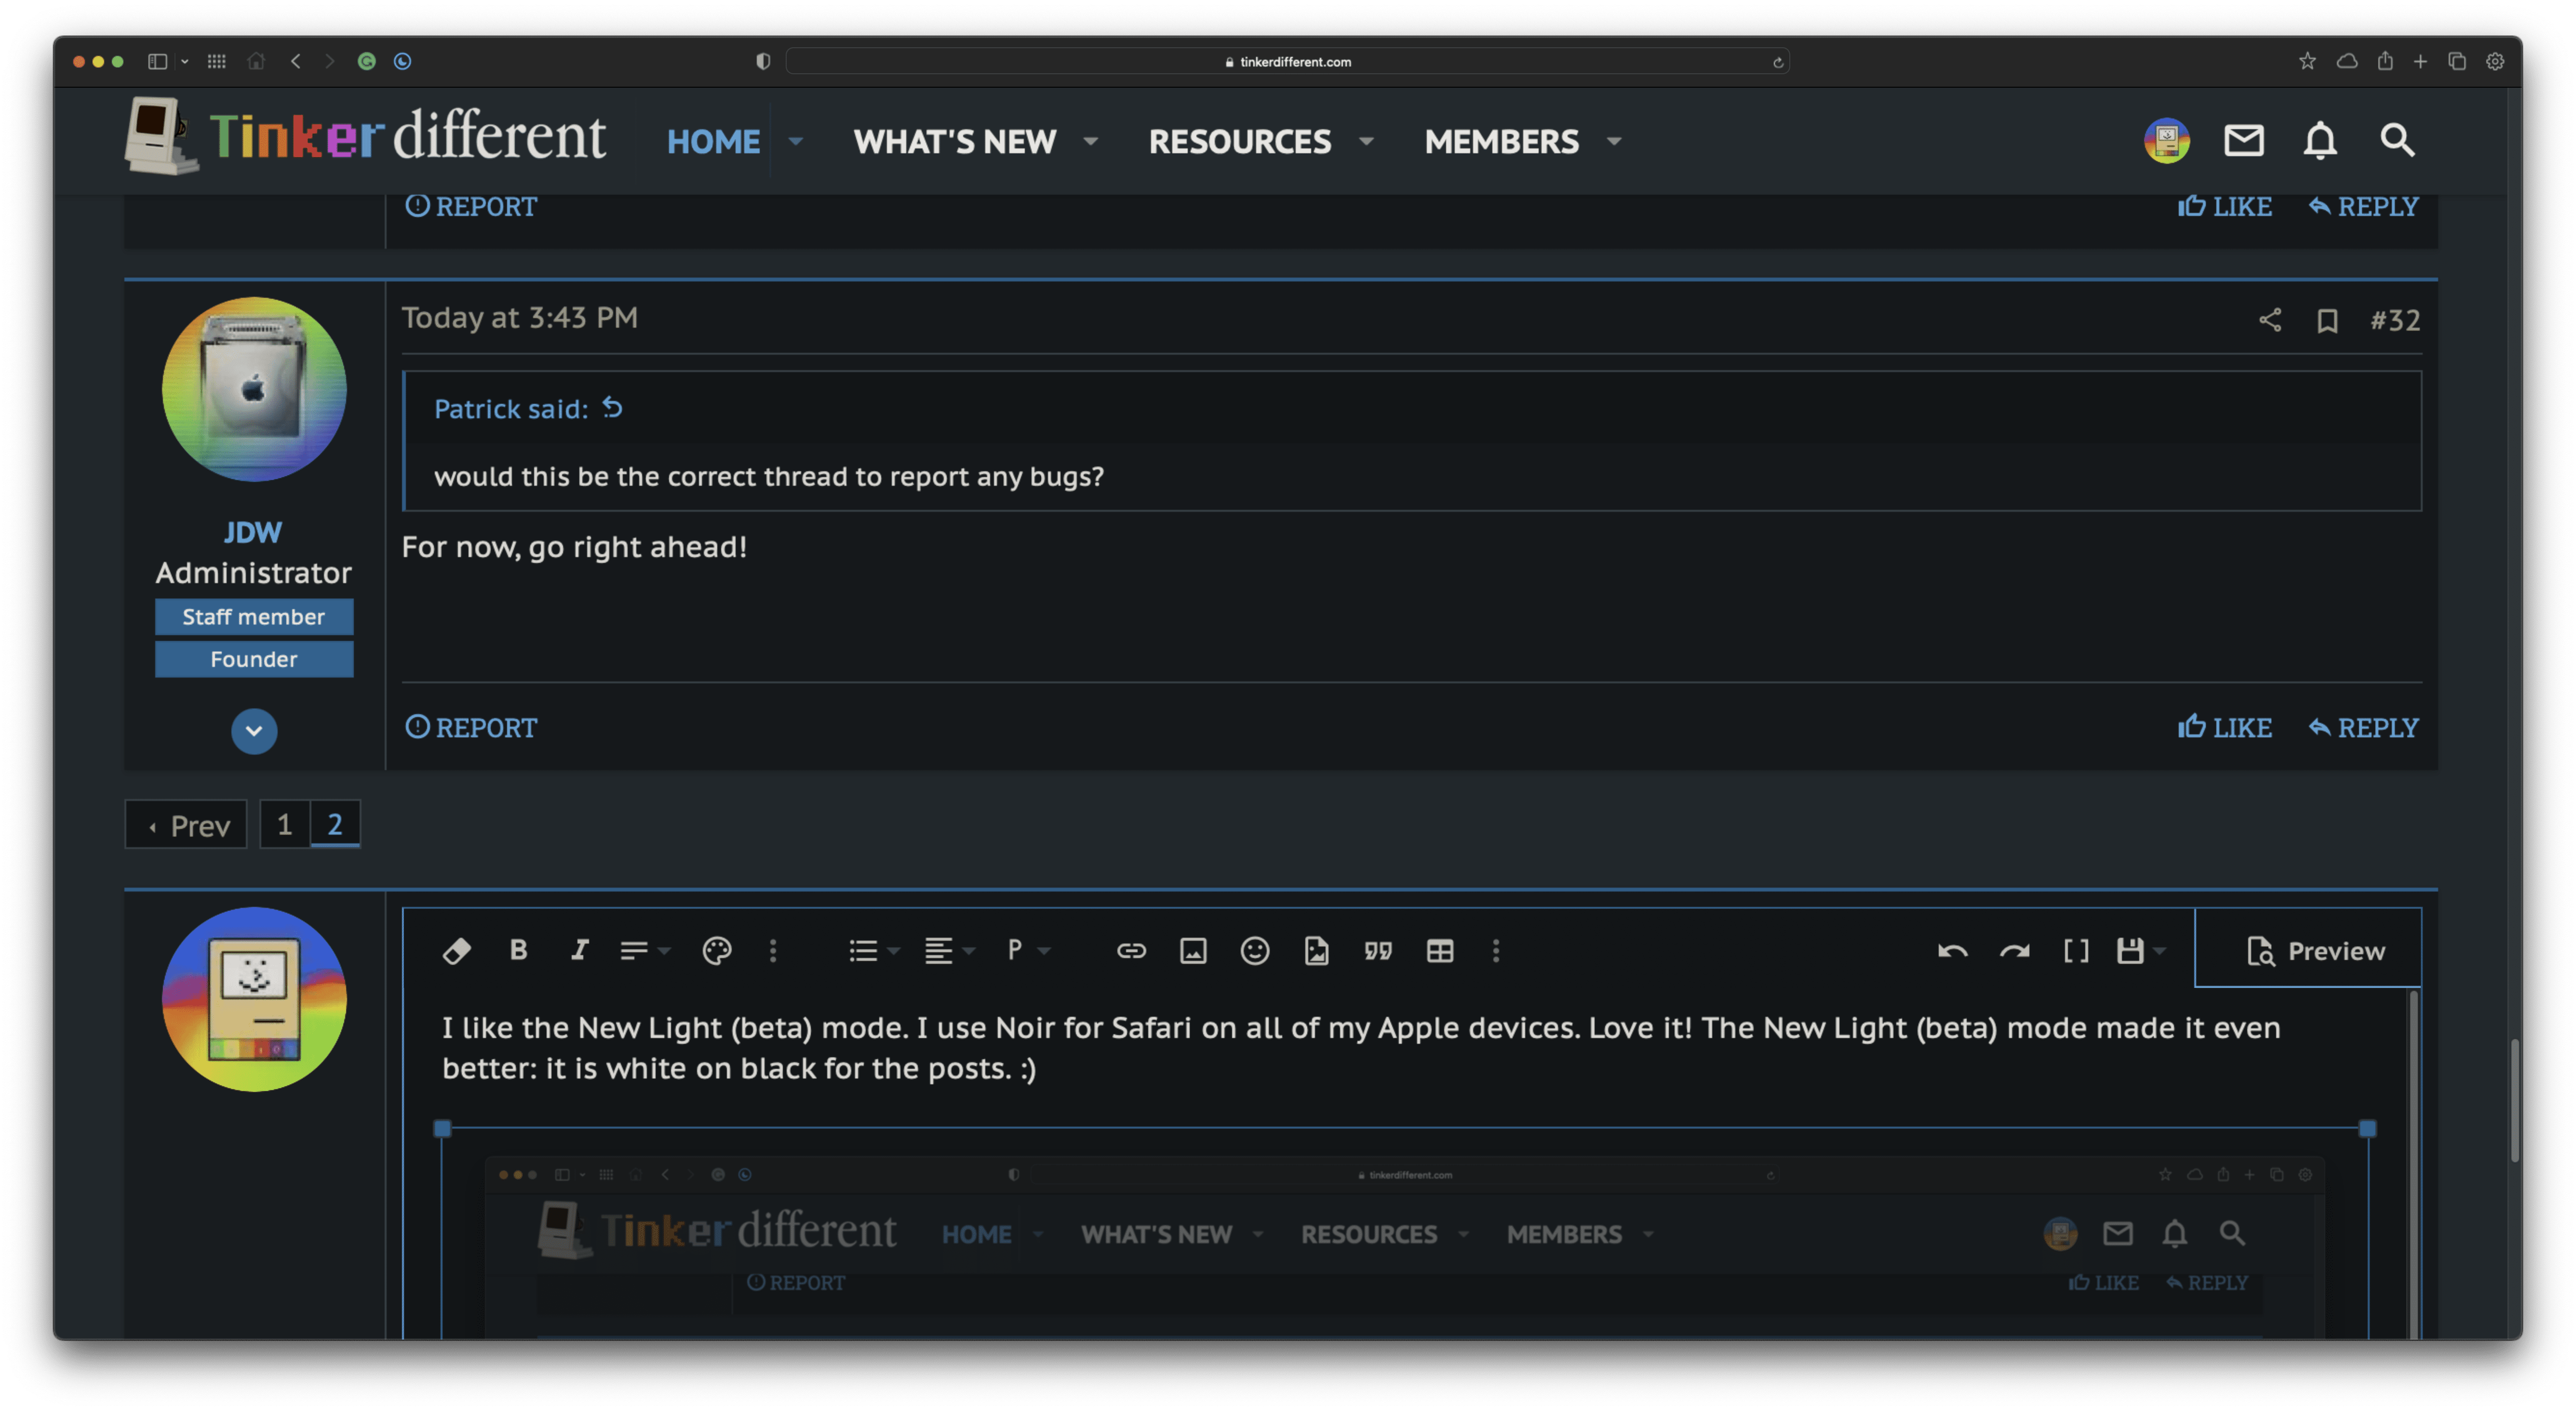This screenshot has width=2576, height=1411.
Task: Click the media embed icon
Action: (1316, 950)
